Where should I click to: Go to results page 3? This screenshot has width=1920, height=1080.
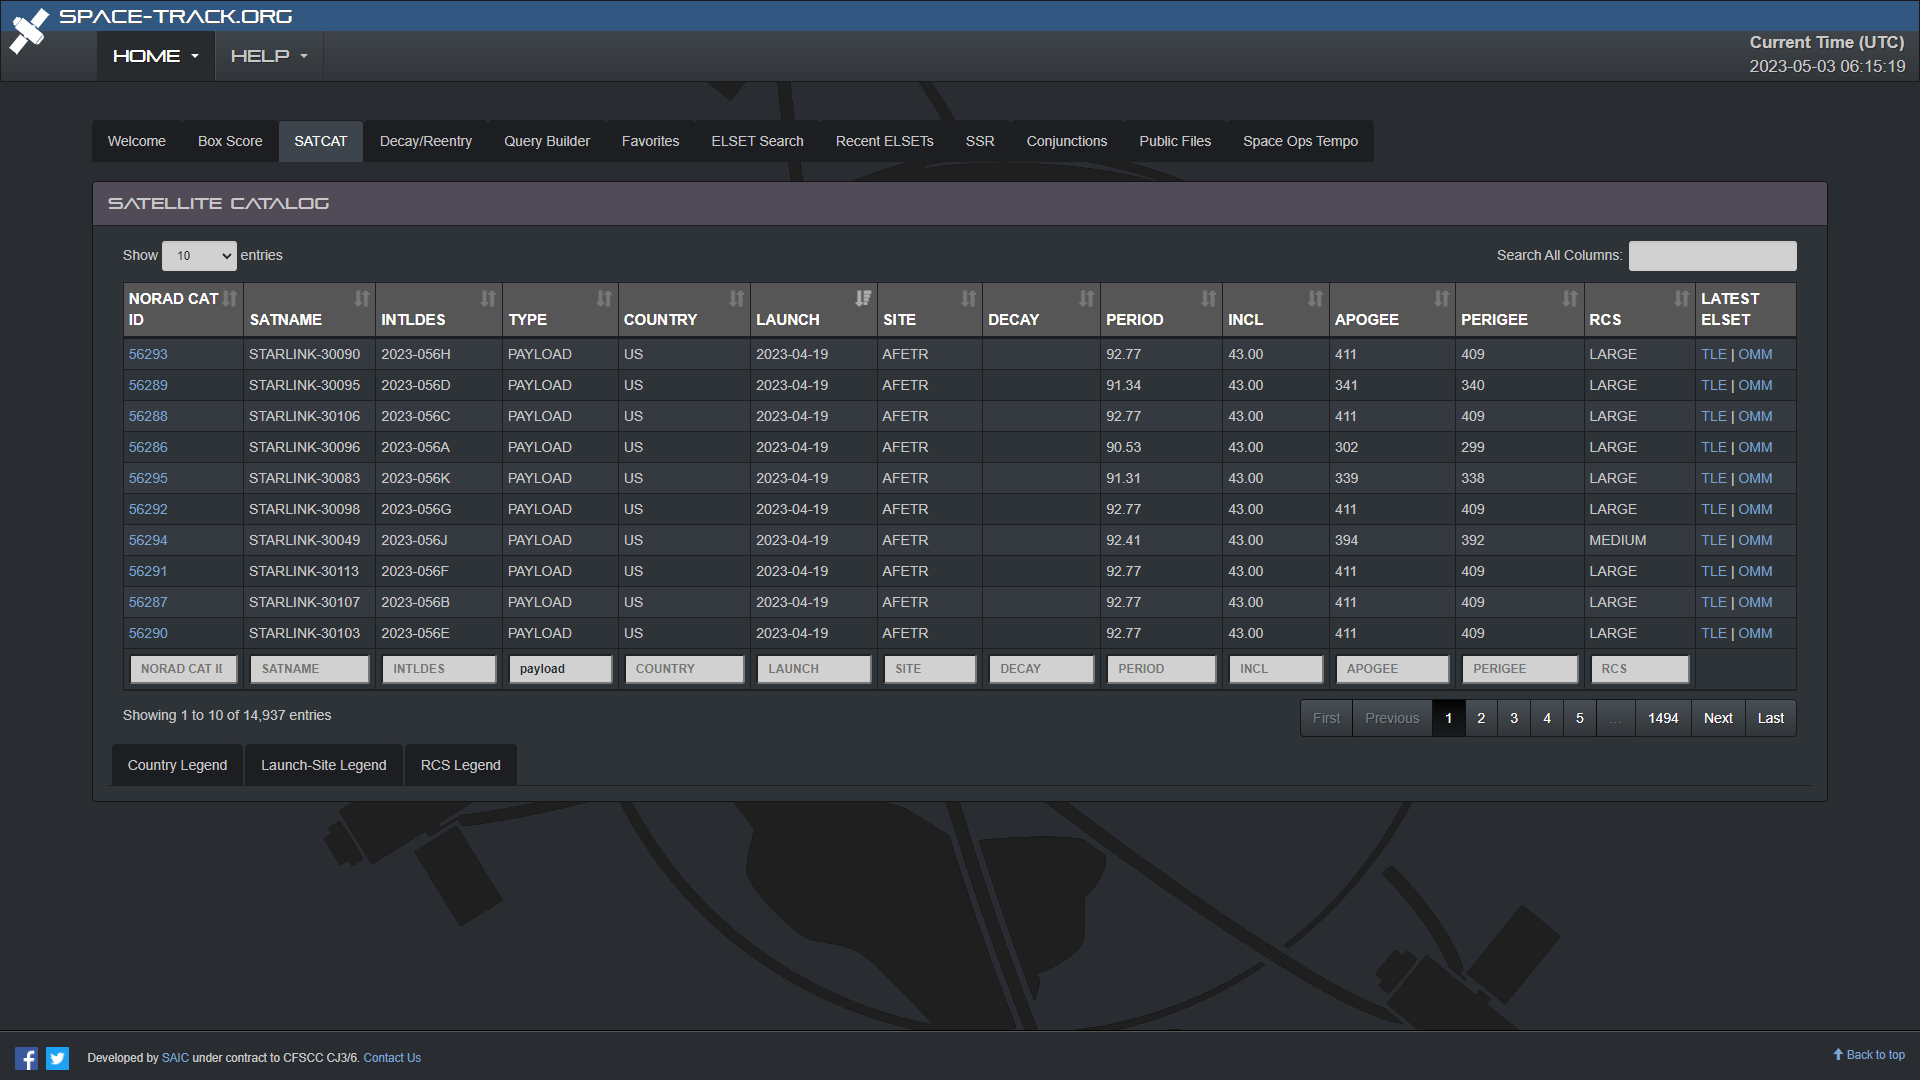1514,718
